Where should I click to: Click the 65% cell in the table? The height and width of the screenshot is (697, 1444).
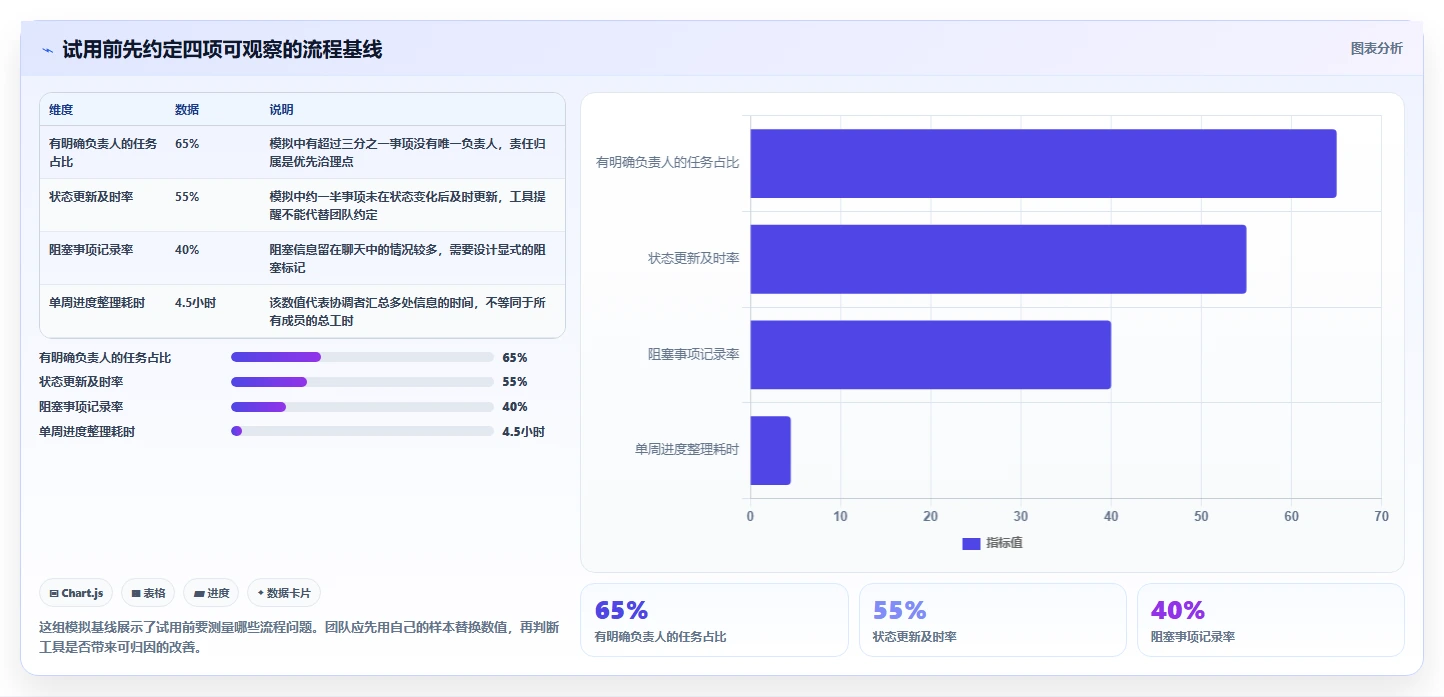pyautogui.click(x=187, y=144)
